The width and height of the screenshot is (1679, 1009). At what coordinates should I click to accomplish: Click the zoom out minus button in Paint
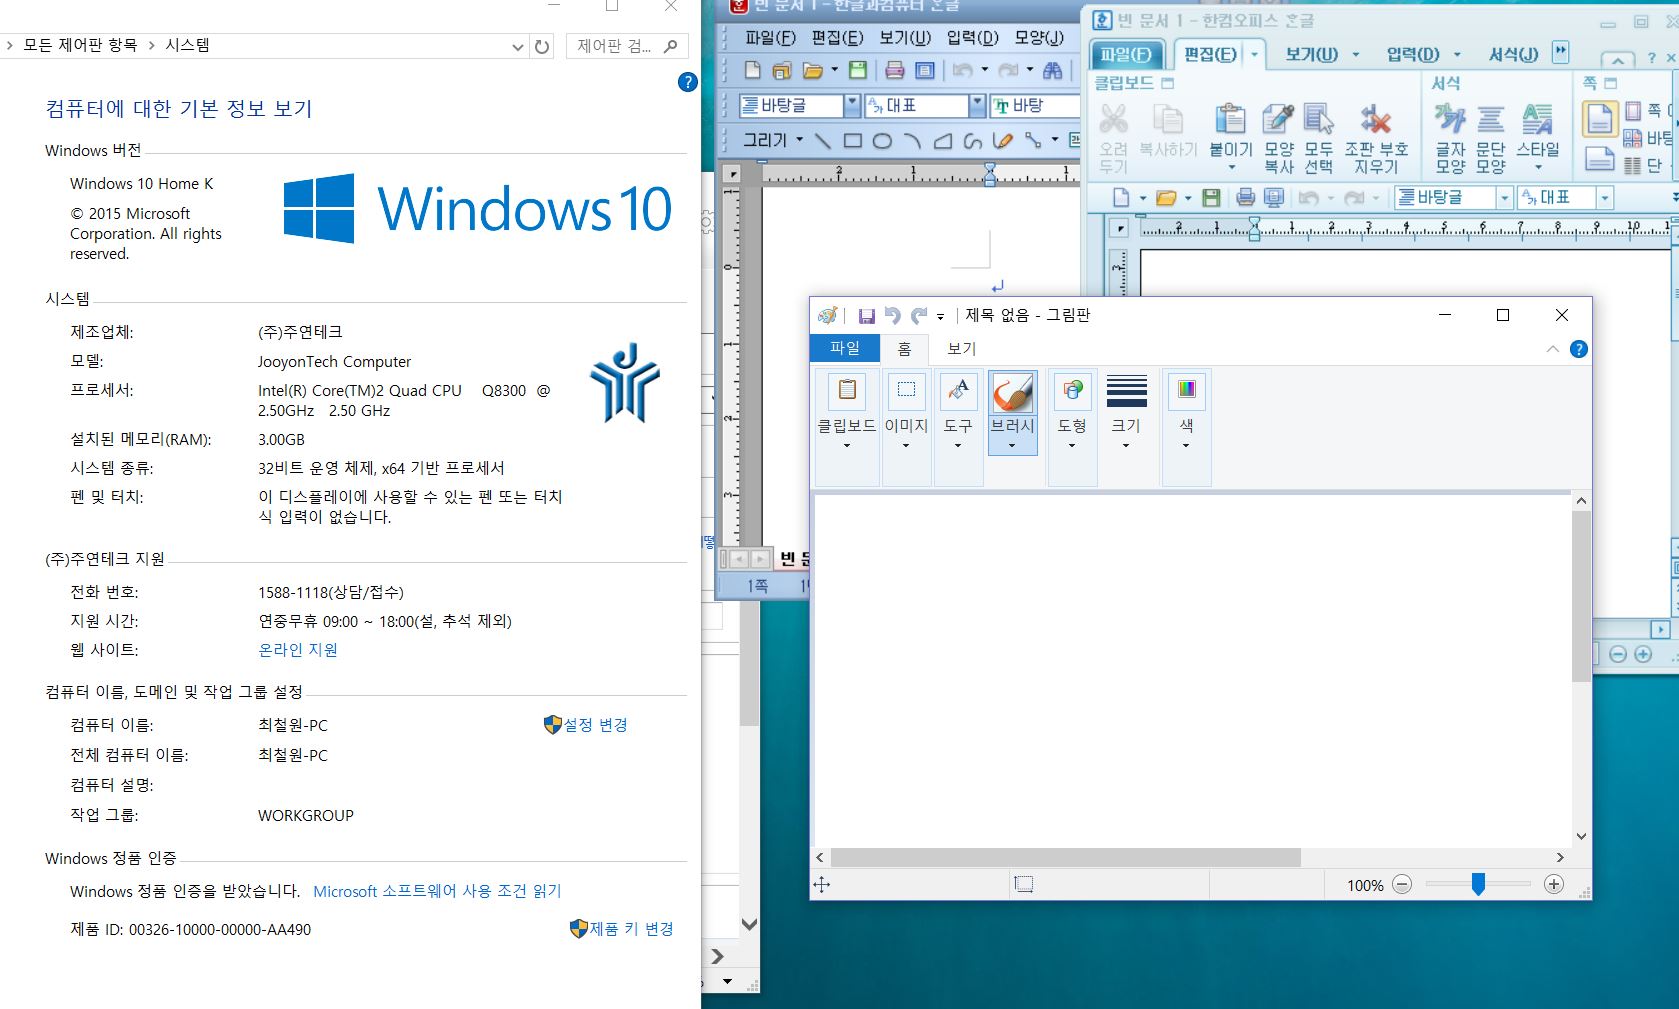[1402, 884]
